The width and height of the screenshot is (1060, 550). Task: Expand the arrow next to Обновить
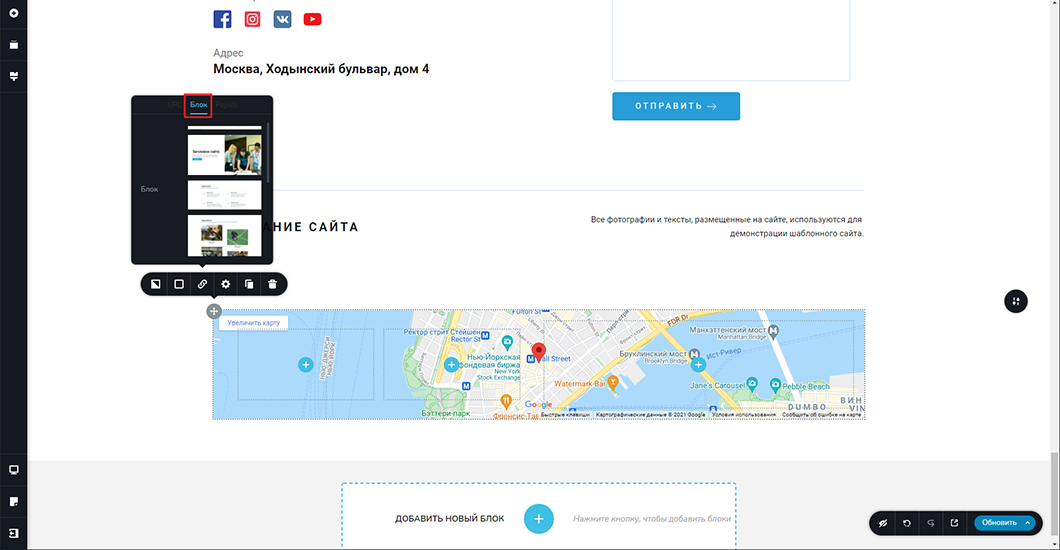click(x=1028, y=523)
